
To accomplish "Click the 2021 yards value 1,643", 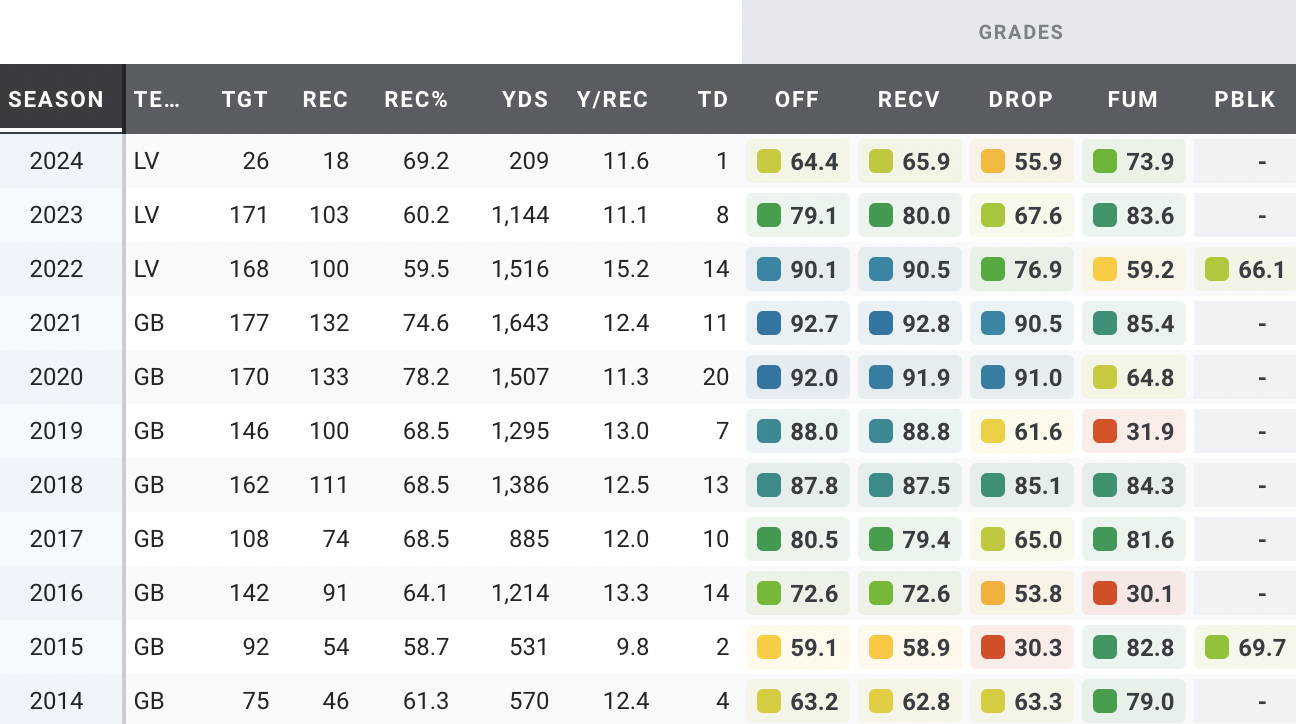I will tap(520, 323).
